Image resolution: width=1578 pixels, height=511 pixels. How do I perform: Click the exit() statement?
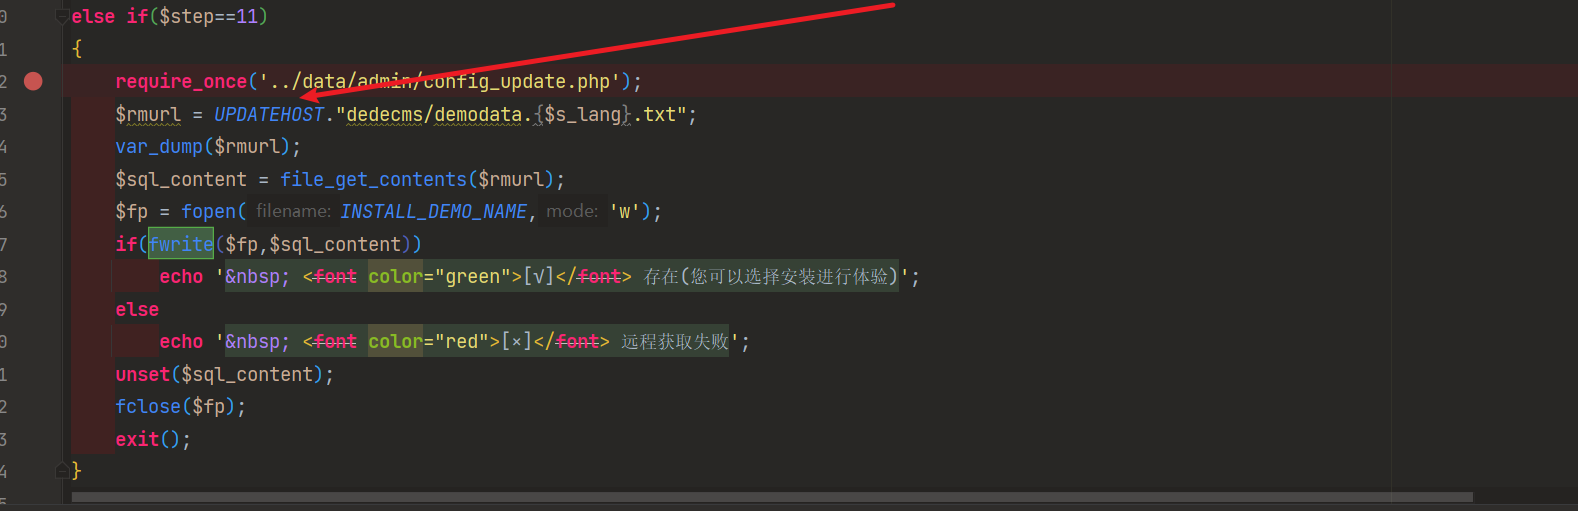tap(153, 440)
